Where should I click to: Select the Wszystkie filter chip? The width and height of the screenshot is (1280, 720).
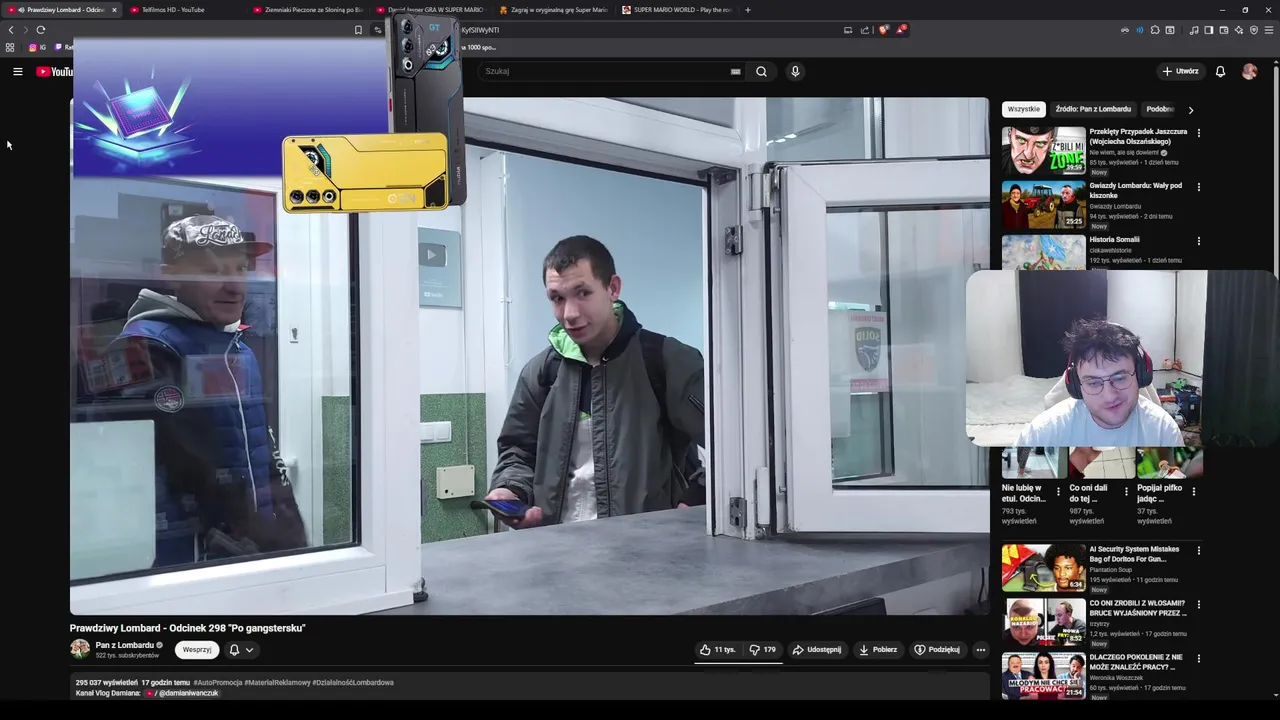(1023, 109)
